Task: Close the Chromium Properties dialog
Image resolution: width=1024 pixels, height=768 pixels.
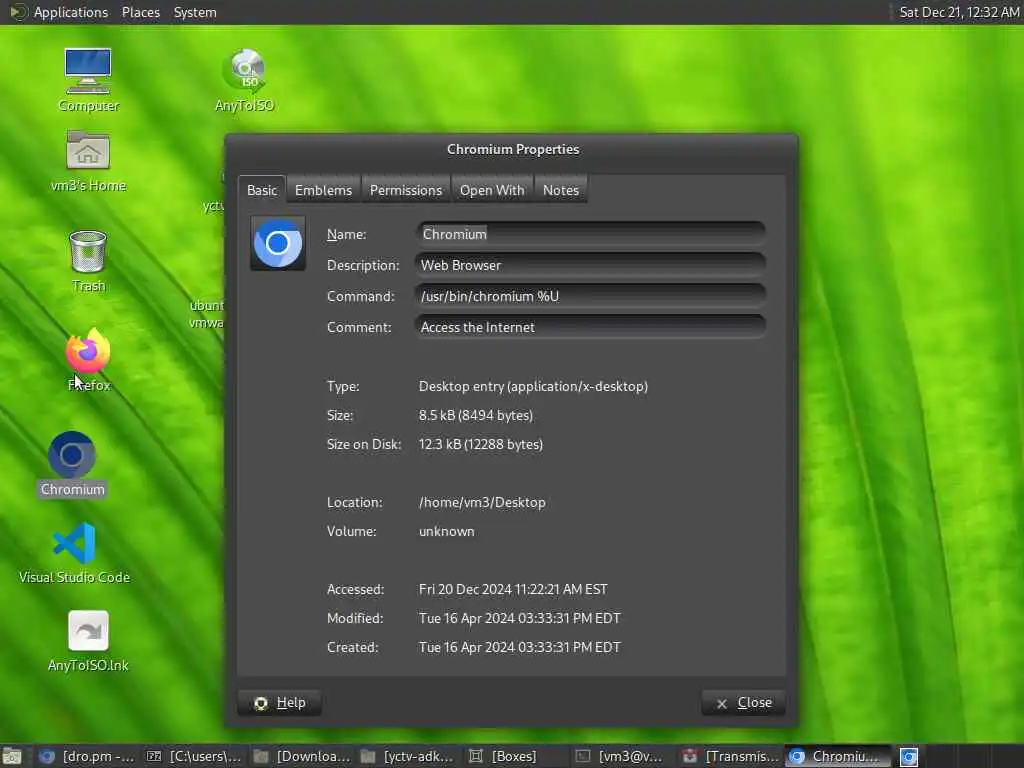Action: click(x=743, y=703)
